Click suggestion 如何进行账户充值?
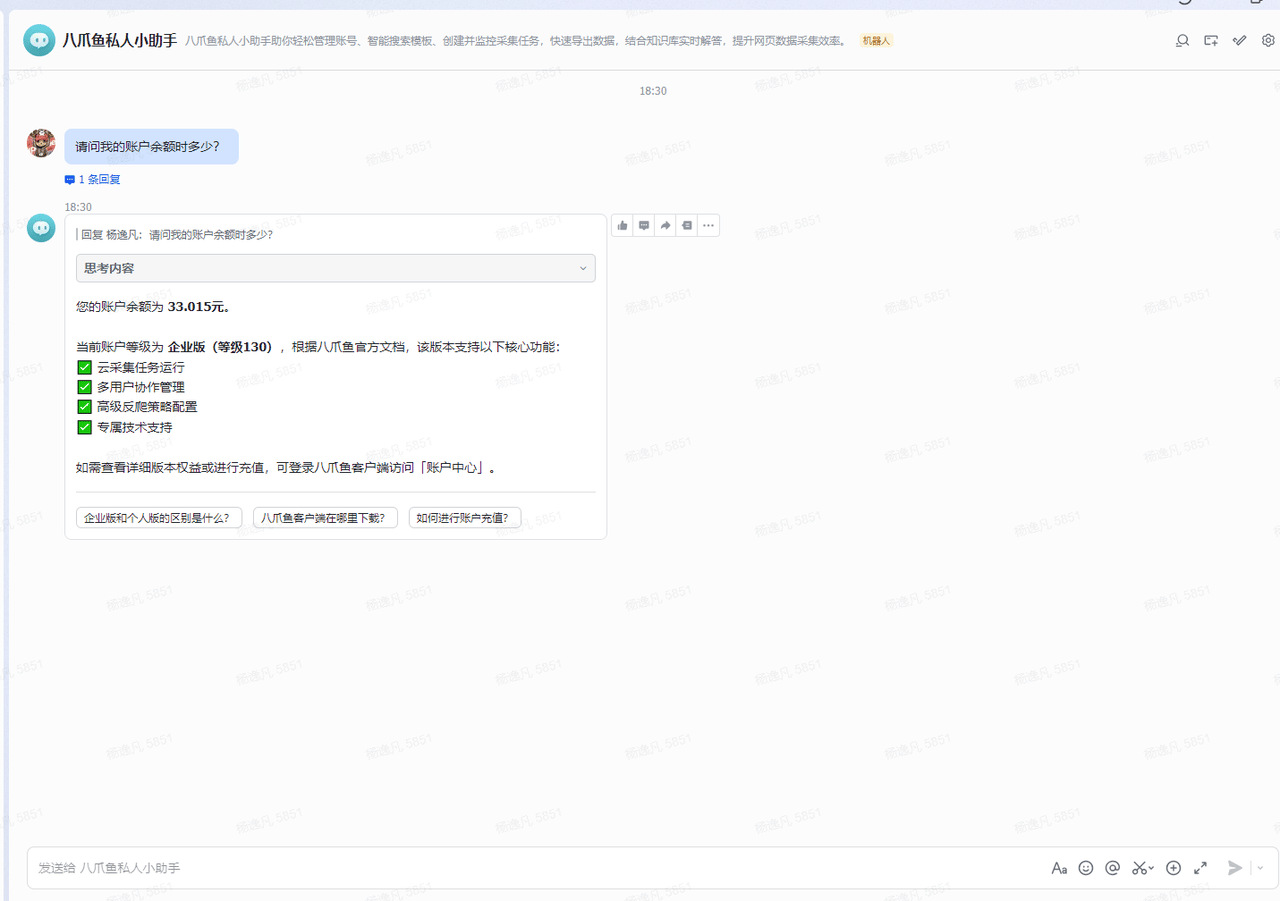 tap(465, 518)
